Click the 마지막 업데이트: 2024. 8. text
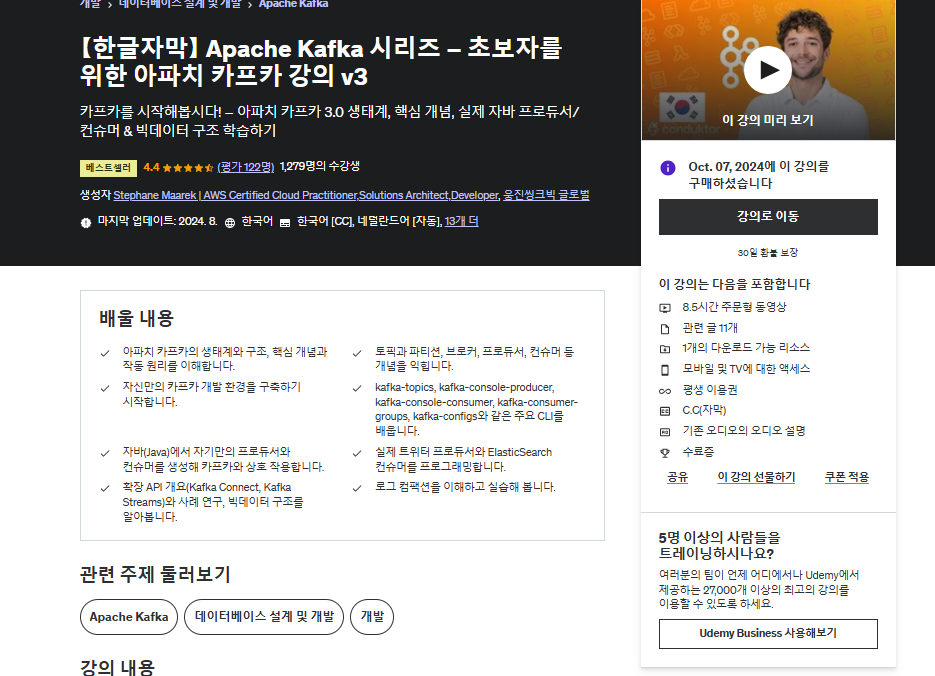This screenshot has width=935, height=676. click(157, 221)
